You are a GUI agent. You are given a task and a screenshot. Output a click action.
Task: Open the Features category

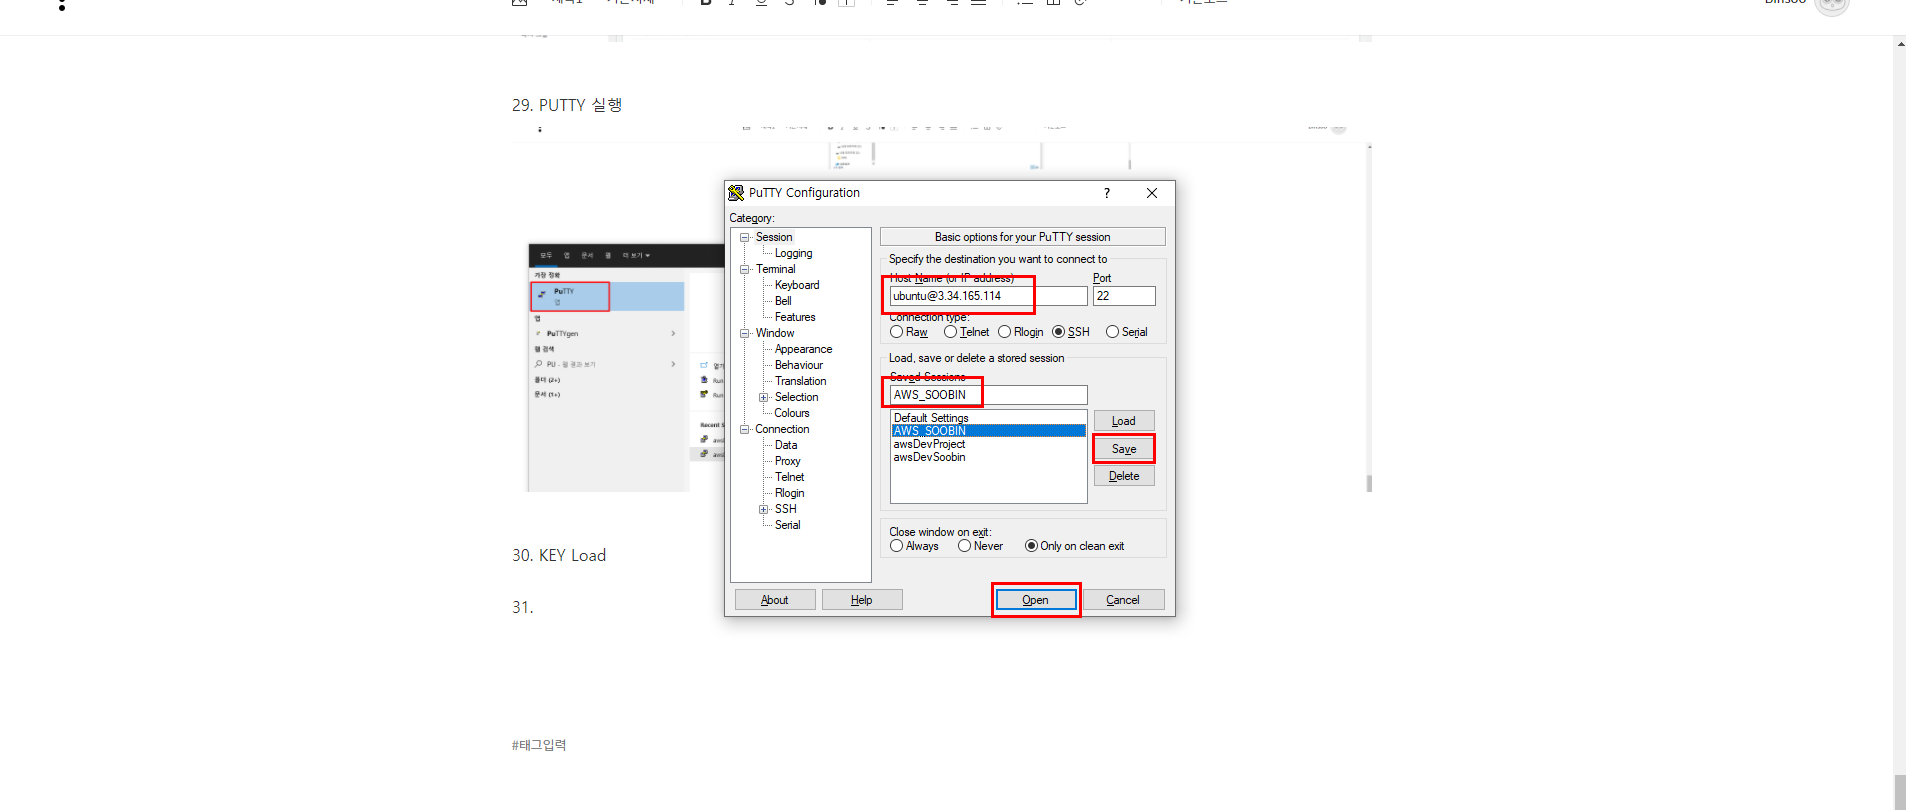click(795, 317)
